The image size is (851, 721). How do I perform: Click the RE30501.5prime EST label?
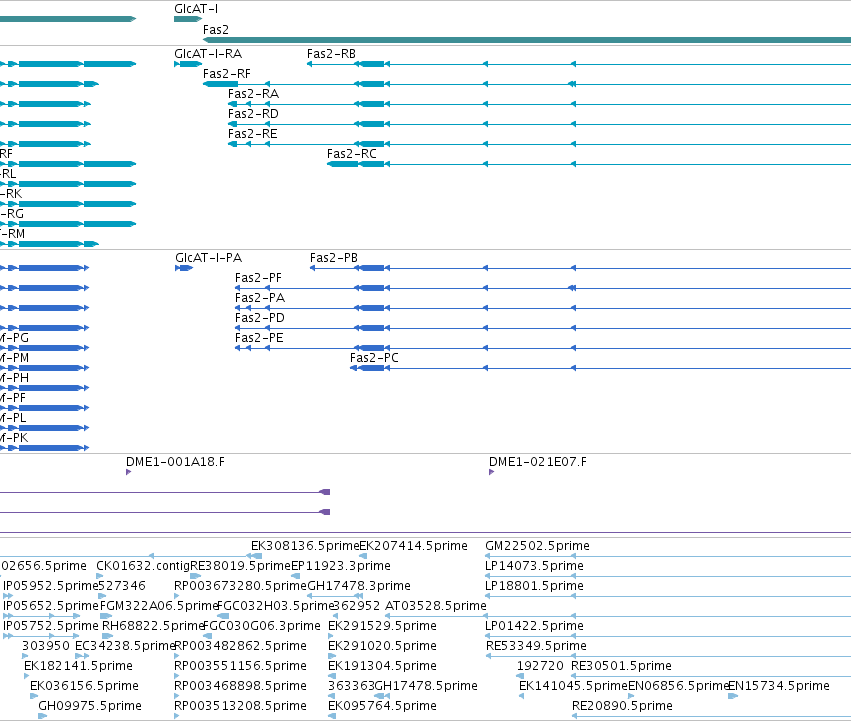pyautogui.click(x=621, y=666)
